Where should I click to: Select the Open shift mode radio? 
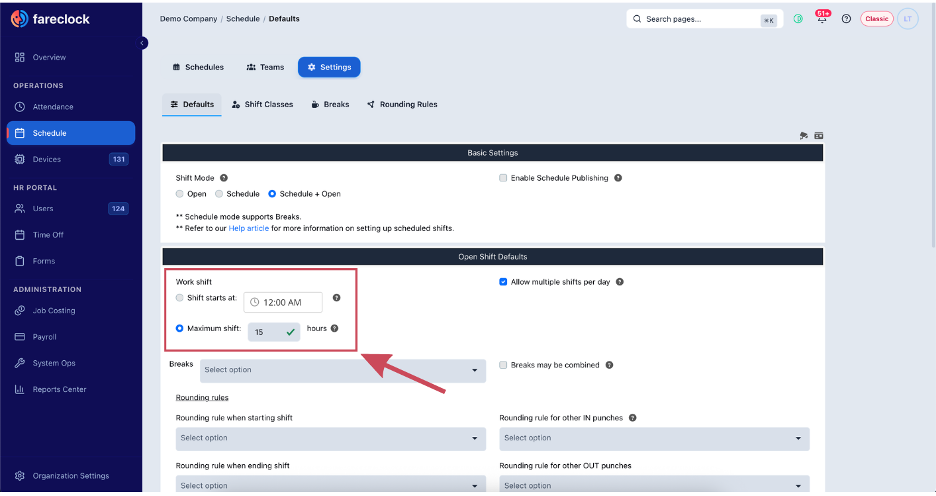(180, 194)
